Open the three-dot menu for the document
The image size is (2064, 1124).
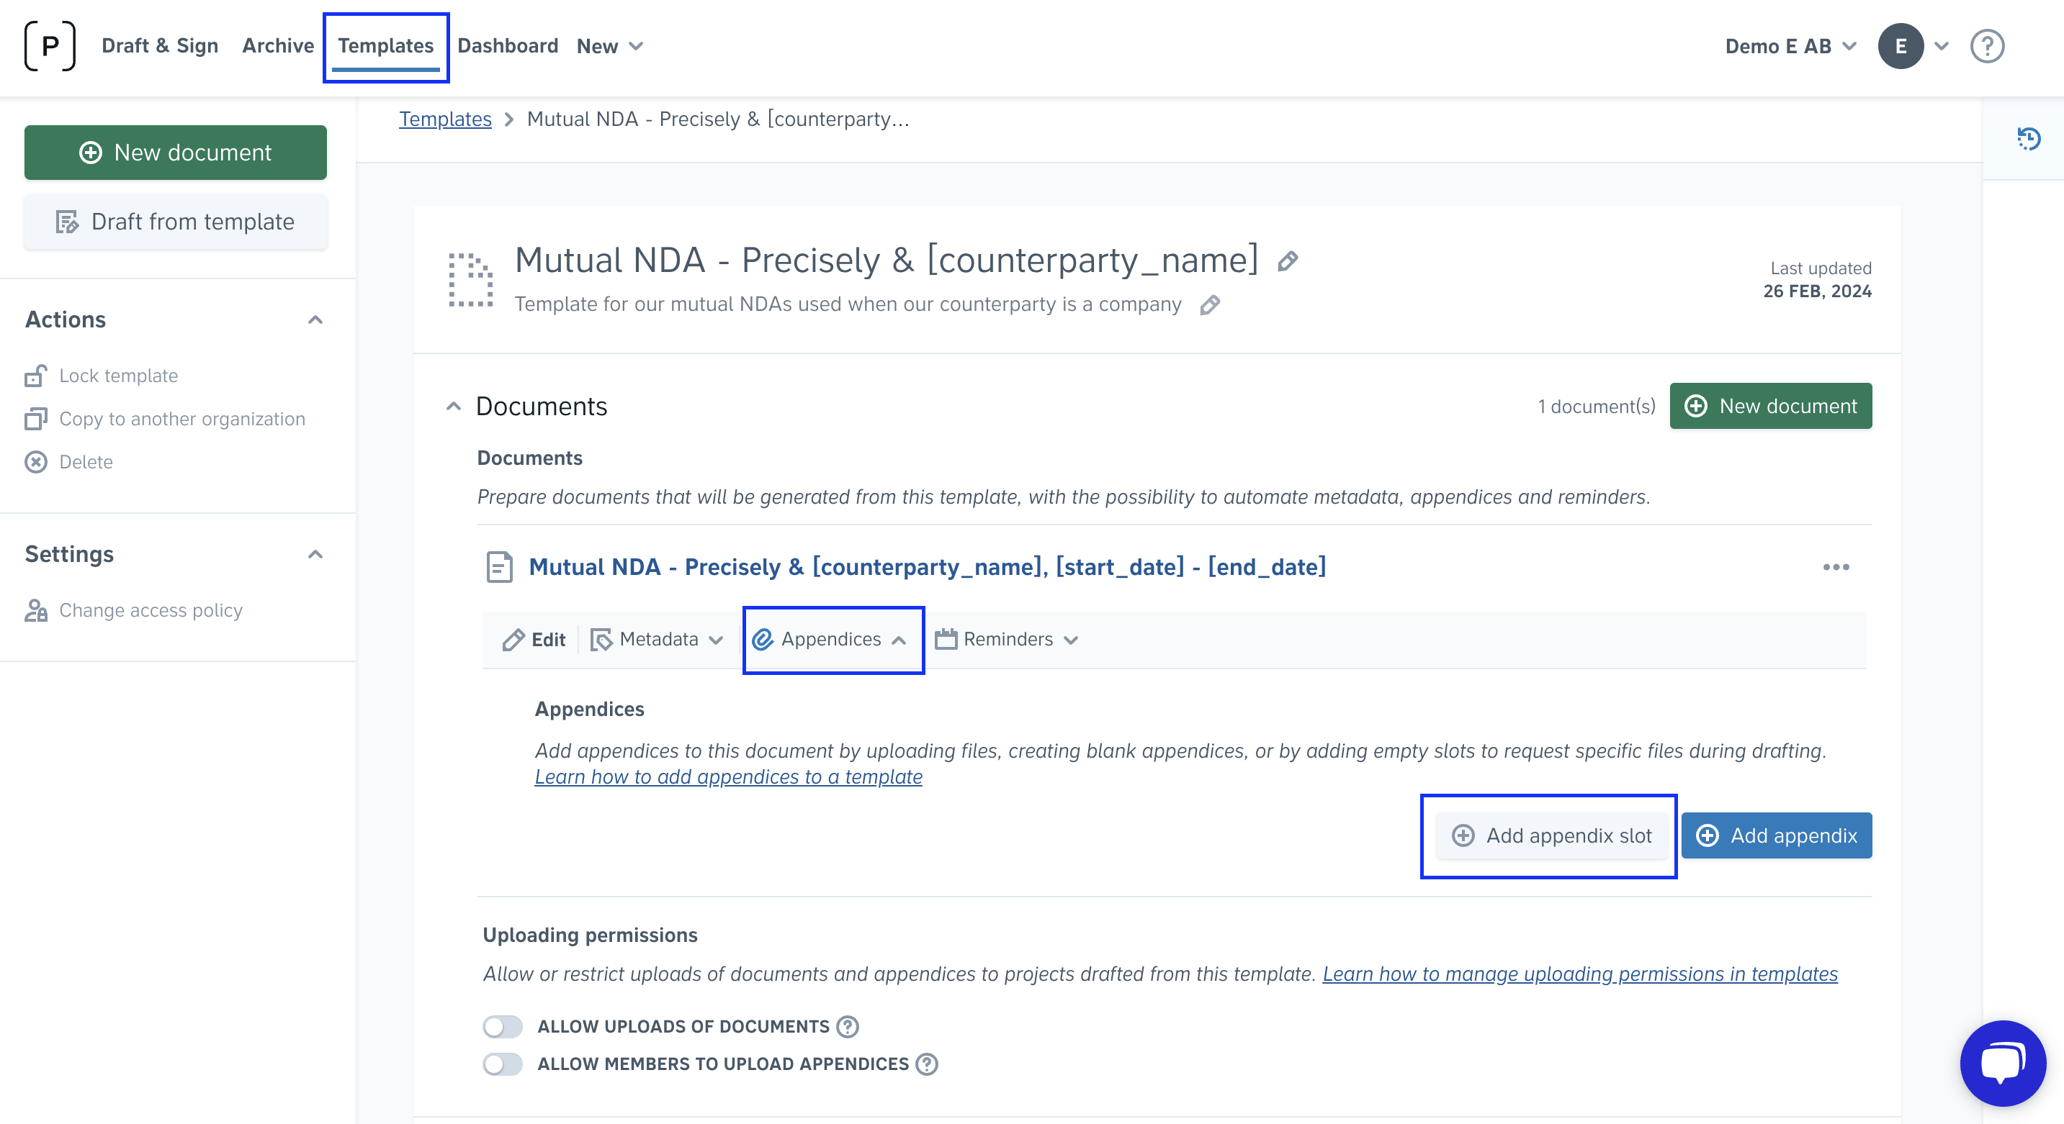point(1836,567)
